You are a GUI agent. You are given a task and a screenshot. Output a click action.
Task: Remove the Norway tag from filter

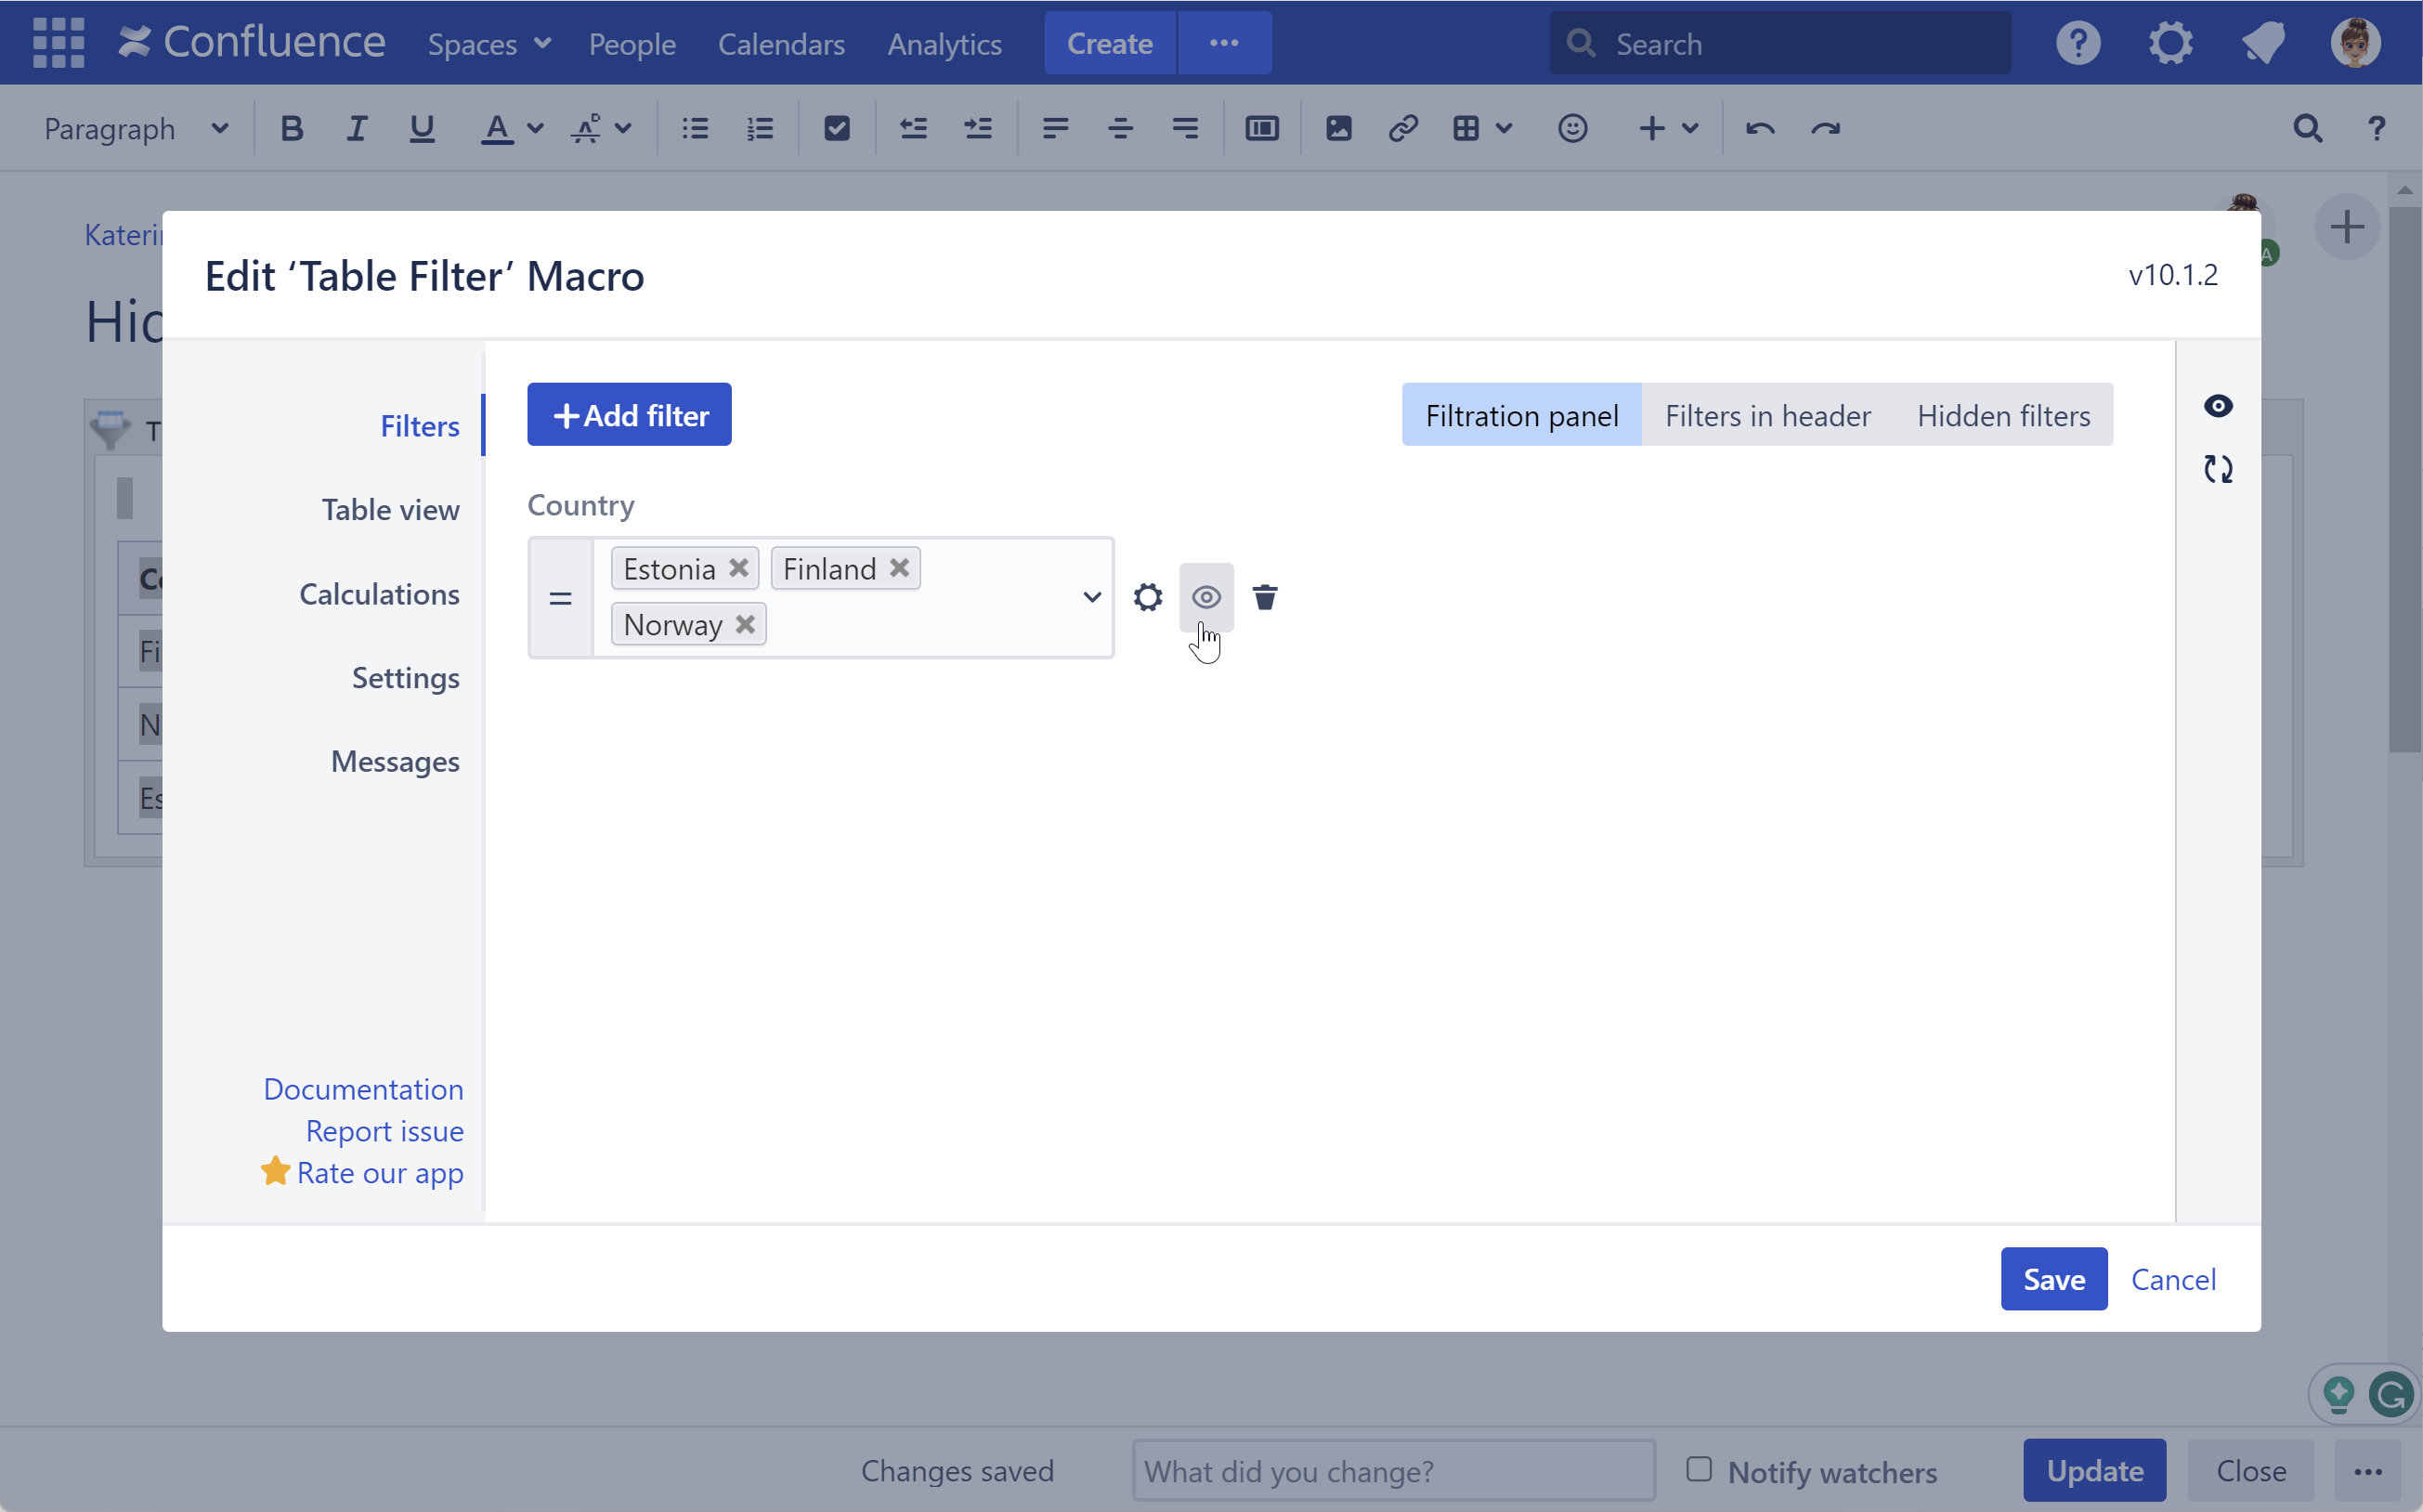coord(745,624)
